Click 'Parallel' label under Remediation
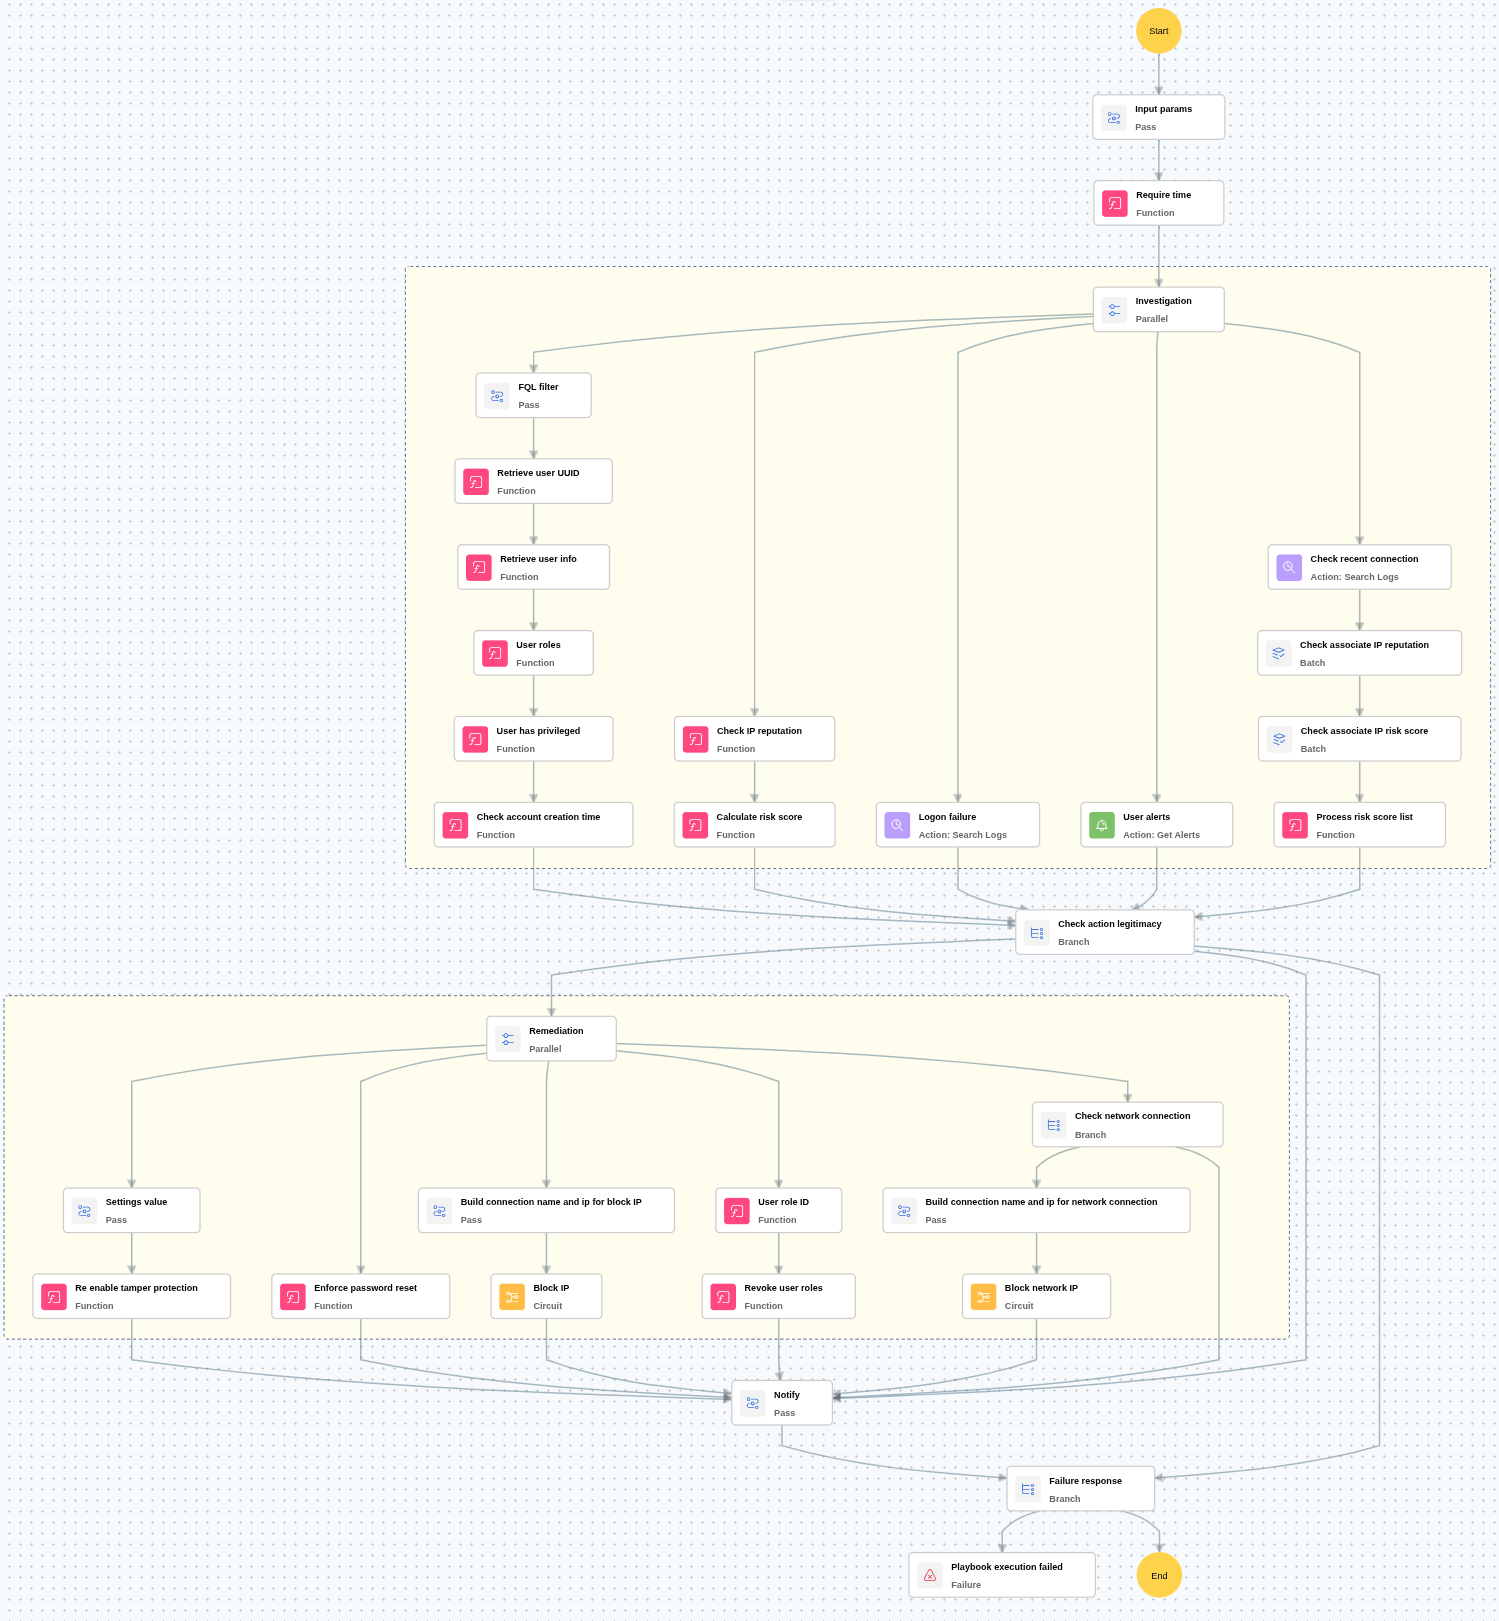 [545, 1049]
